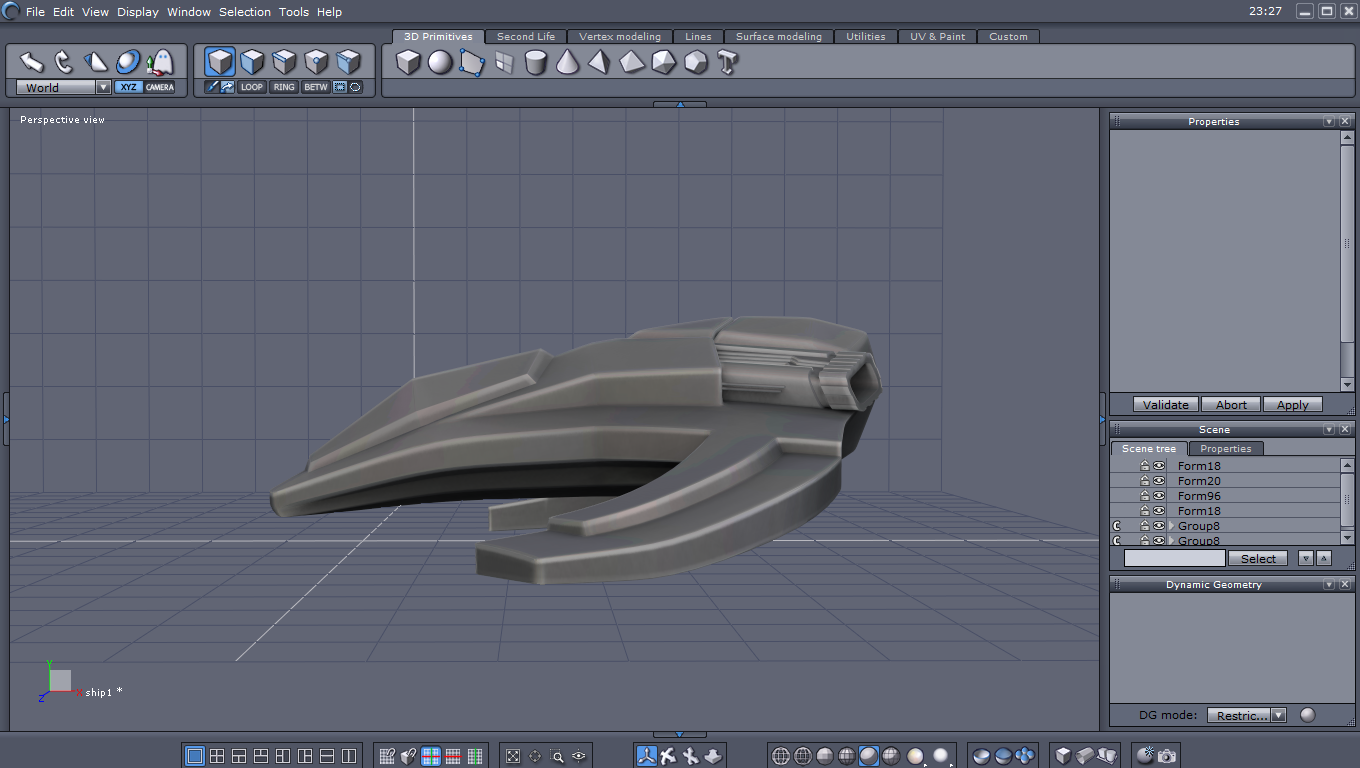Open the Selection menu

245,12
